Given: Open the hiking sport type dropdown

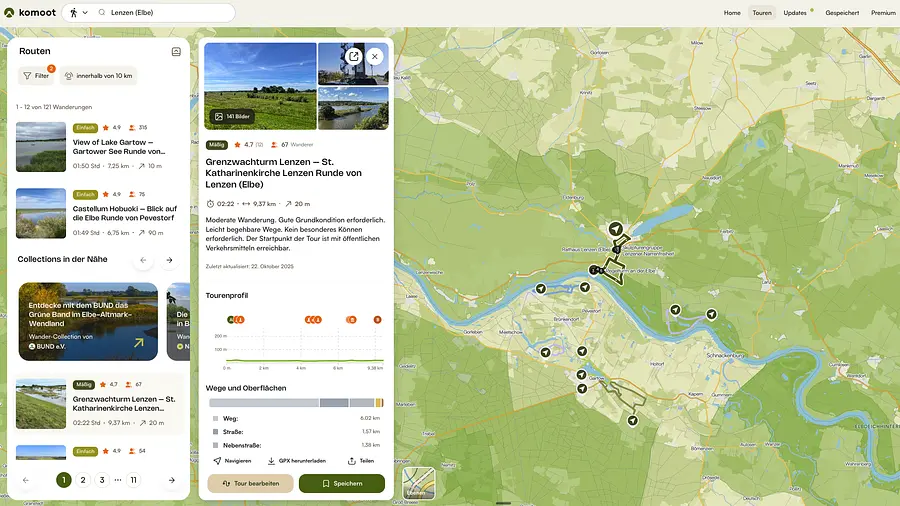Looking at the screenshot, I should (78, 13).
